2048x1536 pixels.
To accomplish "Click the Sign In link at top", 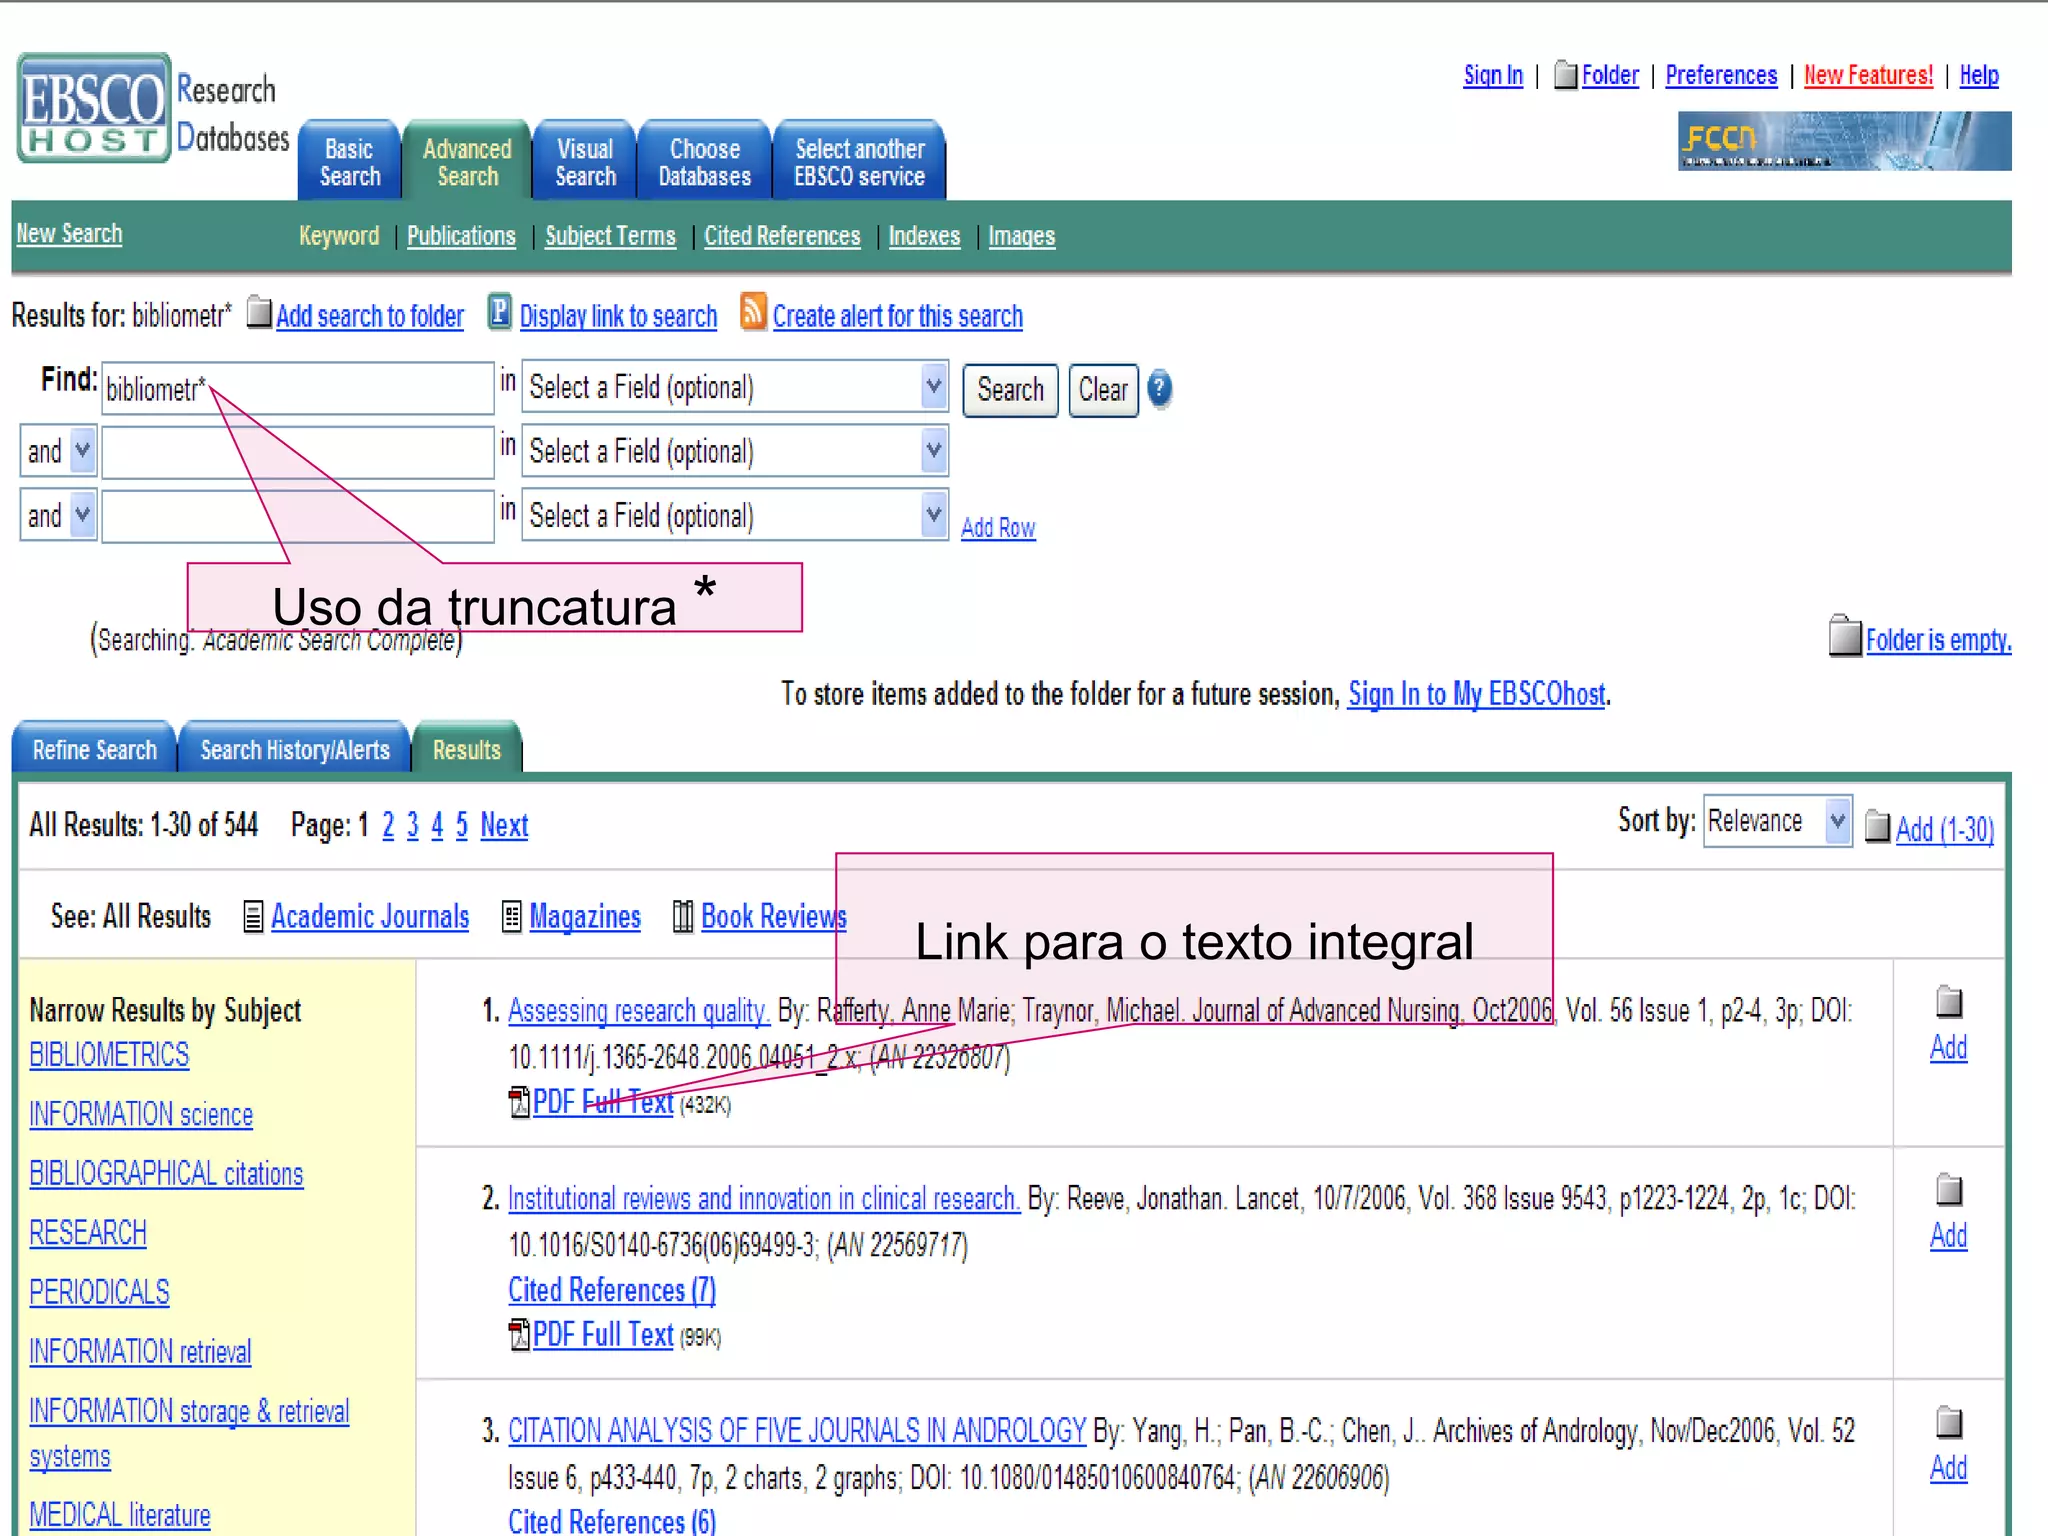I will 1493,75.
